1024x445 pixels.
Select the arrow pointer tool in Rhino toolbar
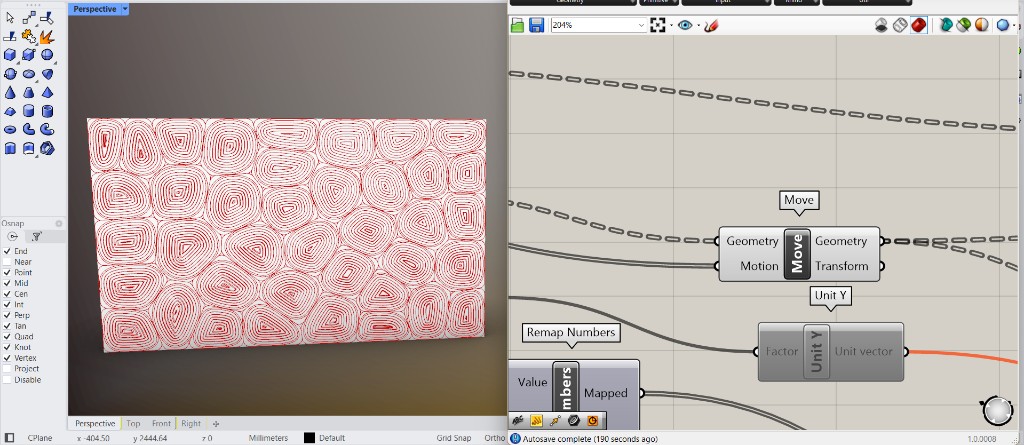(10, 18)
